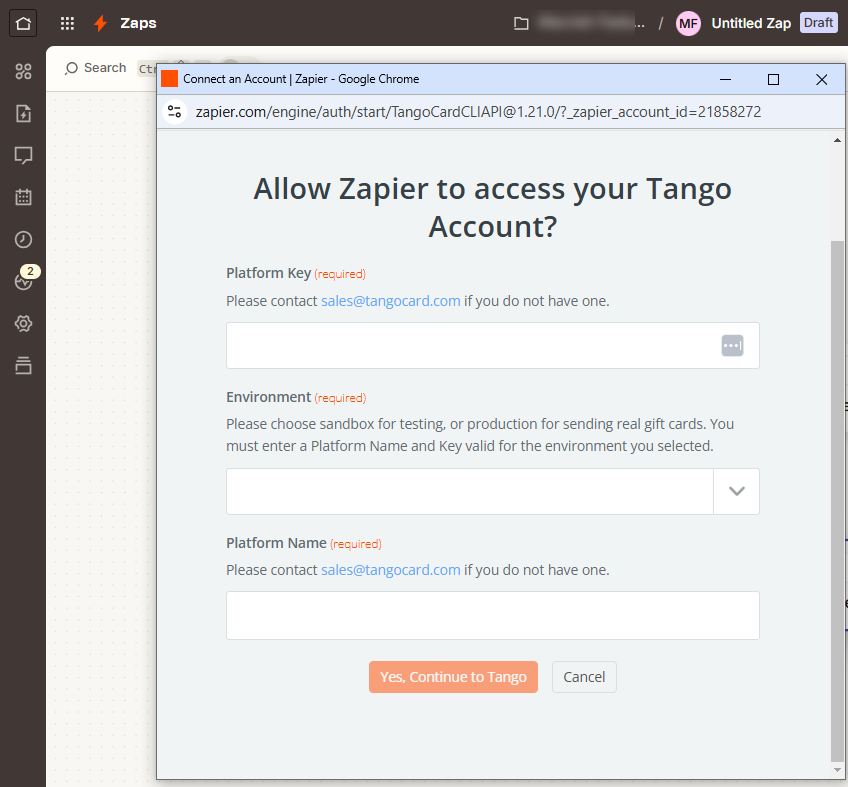
Task: Click the site information icon in address bar
Action: pyautogui.click(x=174, y=112)
